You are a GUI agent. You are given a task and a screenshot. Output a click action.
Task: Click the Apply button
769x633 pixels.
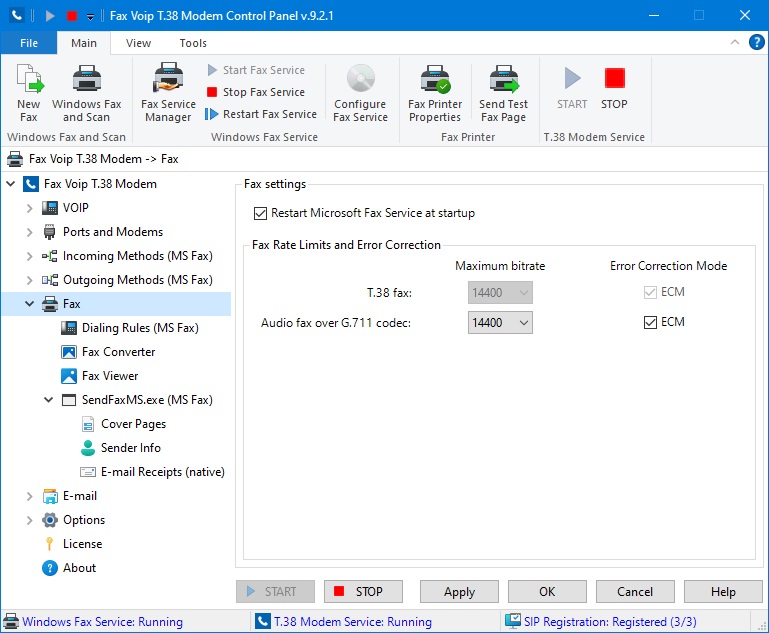(x=459, y=592)
